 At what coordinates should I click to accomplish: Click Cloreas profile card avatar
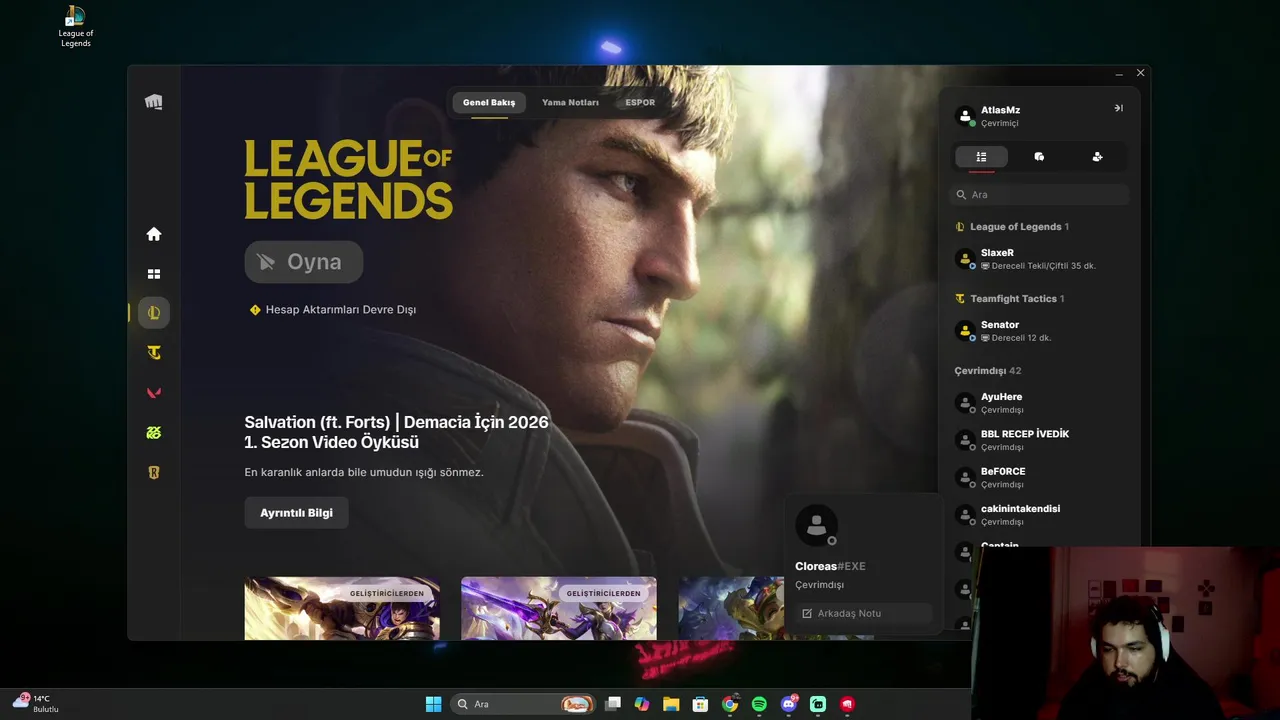[816, 525]
